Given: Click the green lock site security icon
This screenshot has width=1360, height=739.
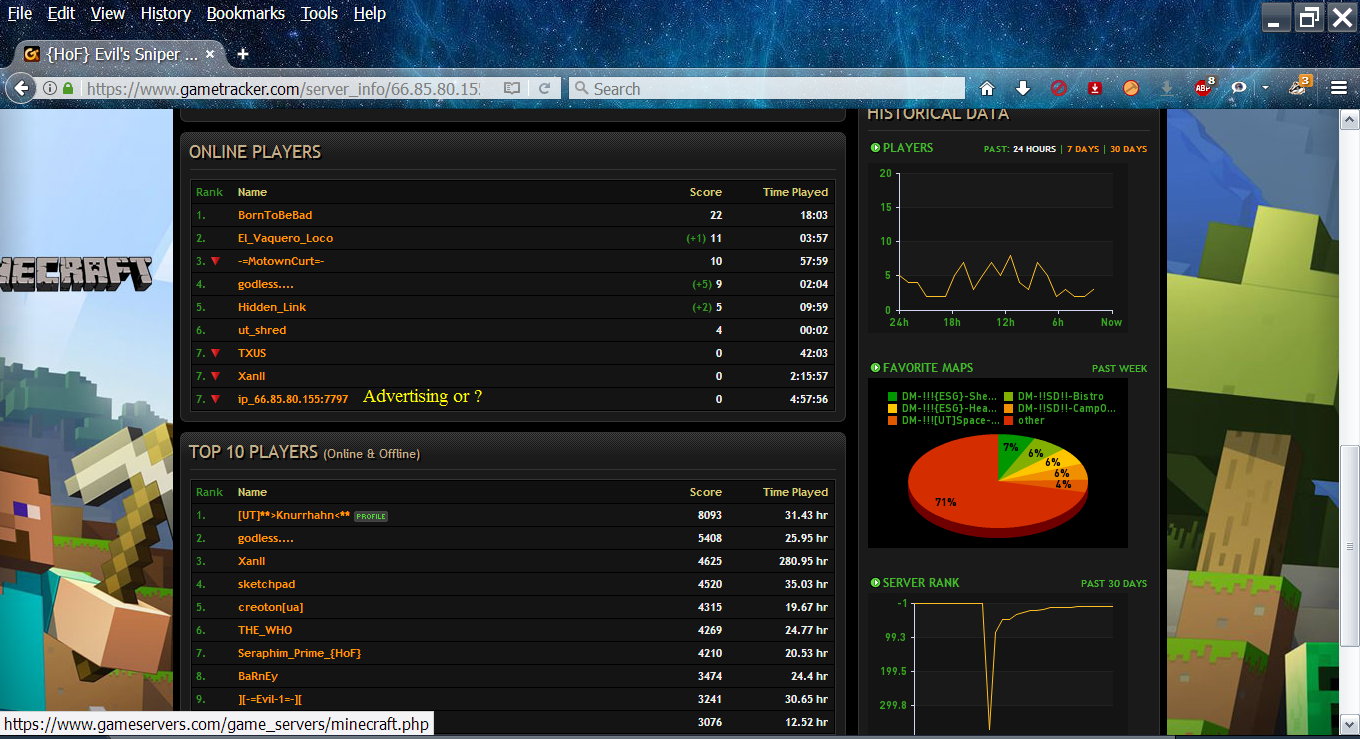Looking at the screenshot, I should click(x=68, y=88).
